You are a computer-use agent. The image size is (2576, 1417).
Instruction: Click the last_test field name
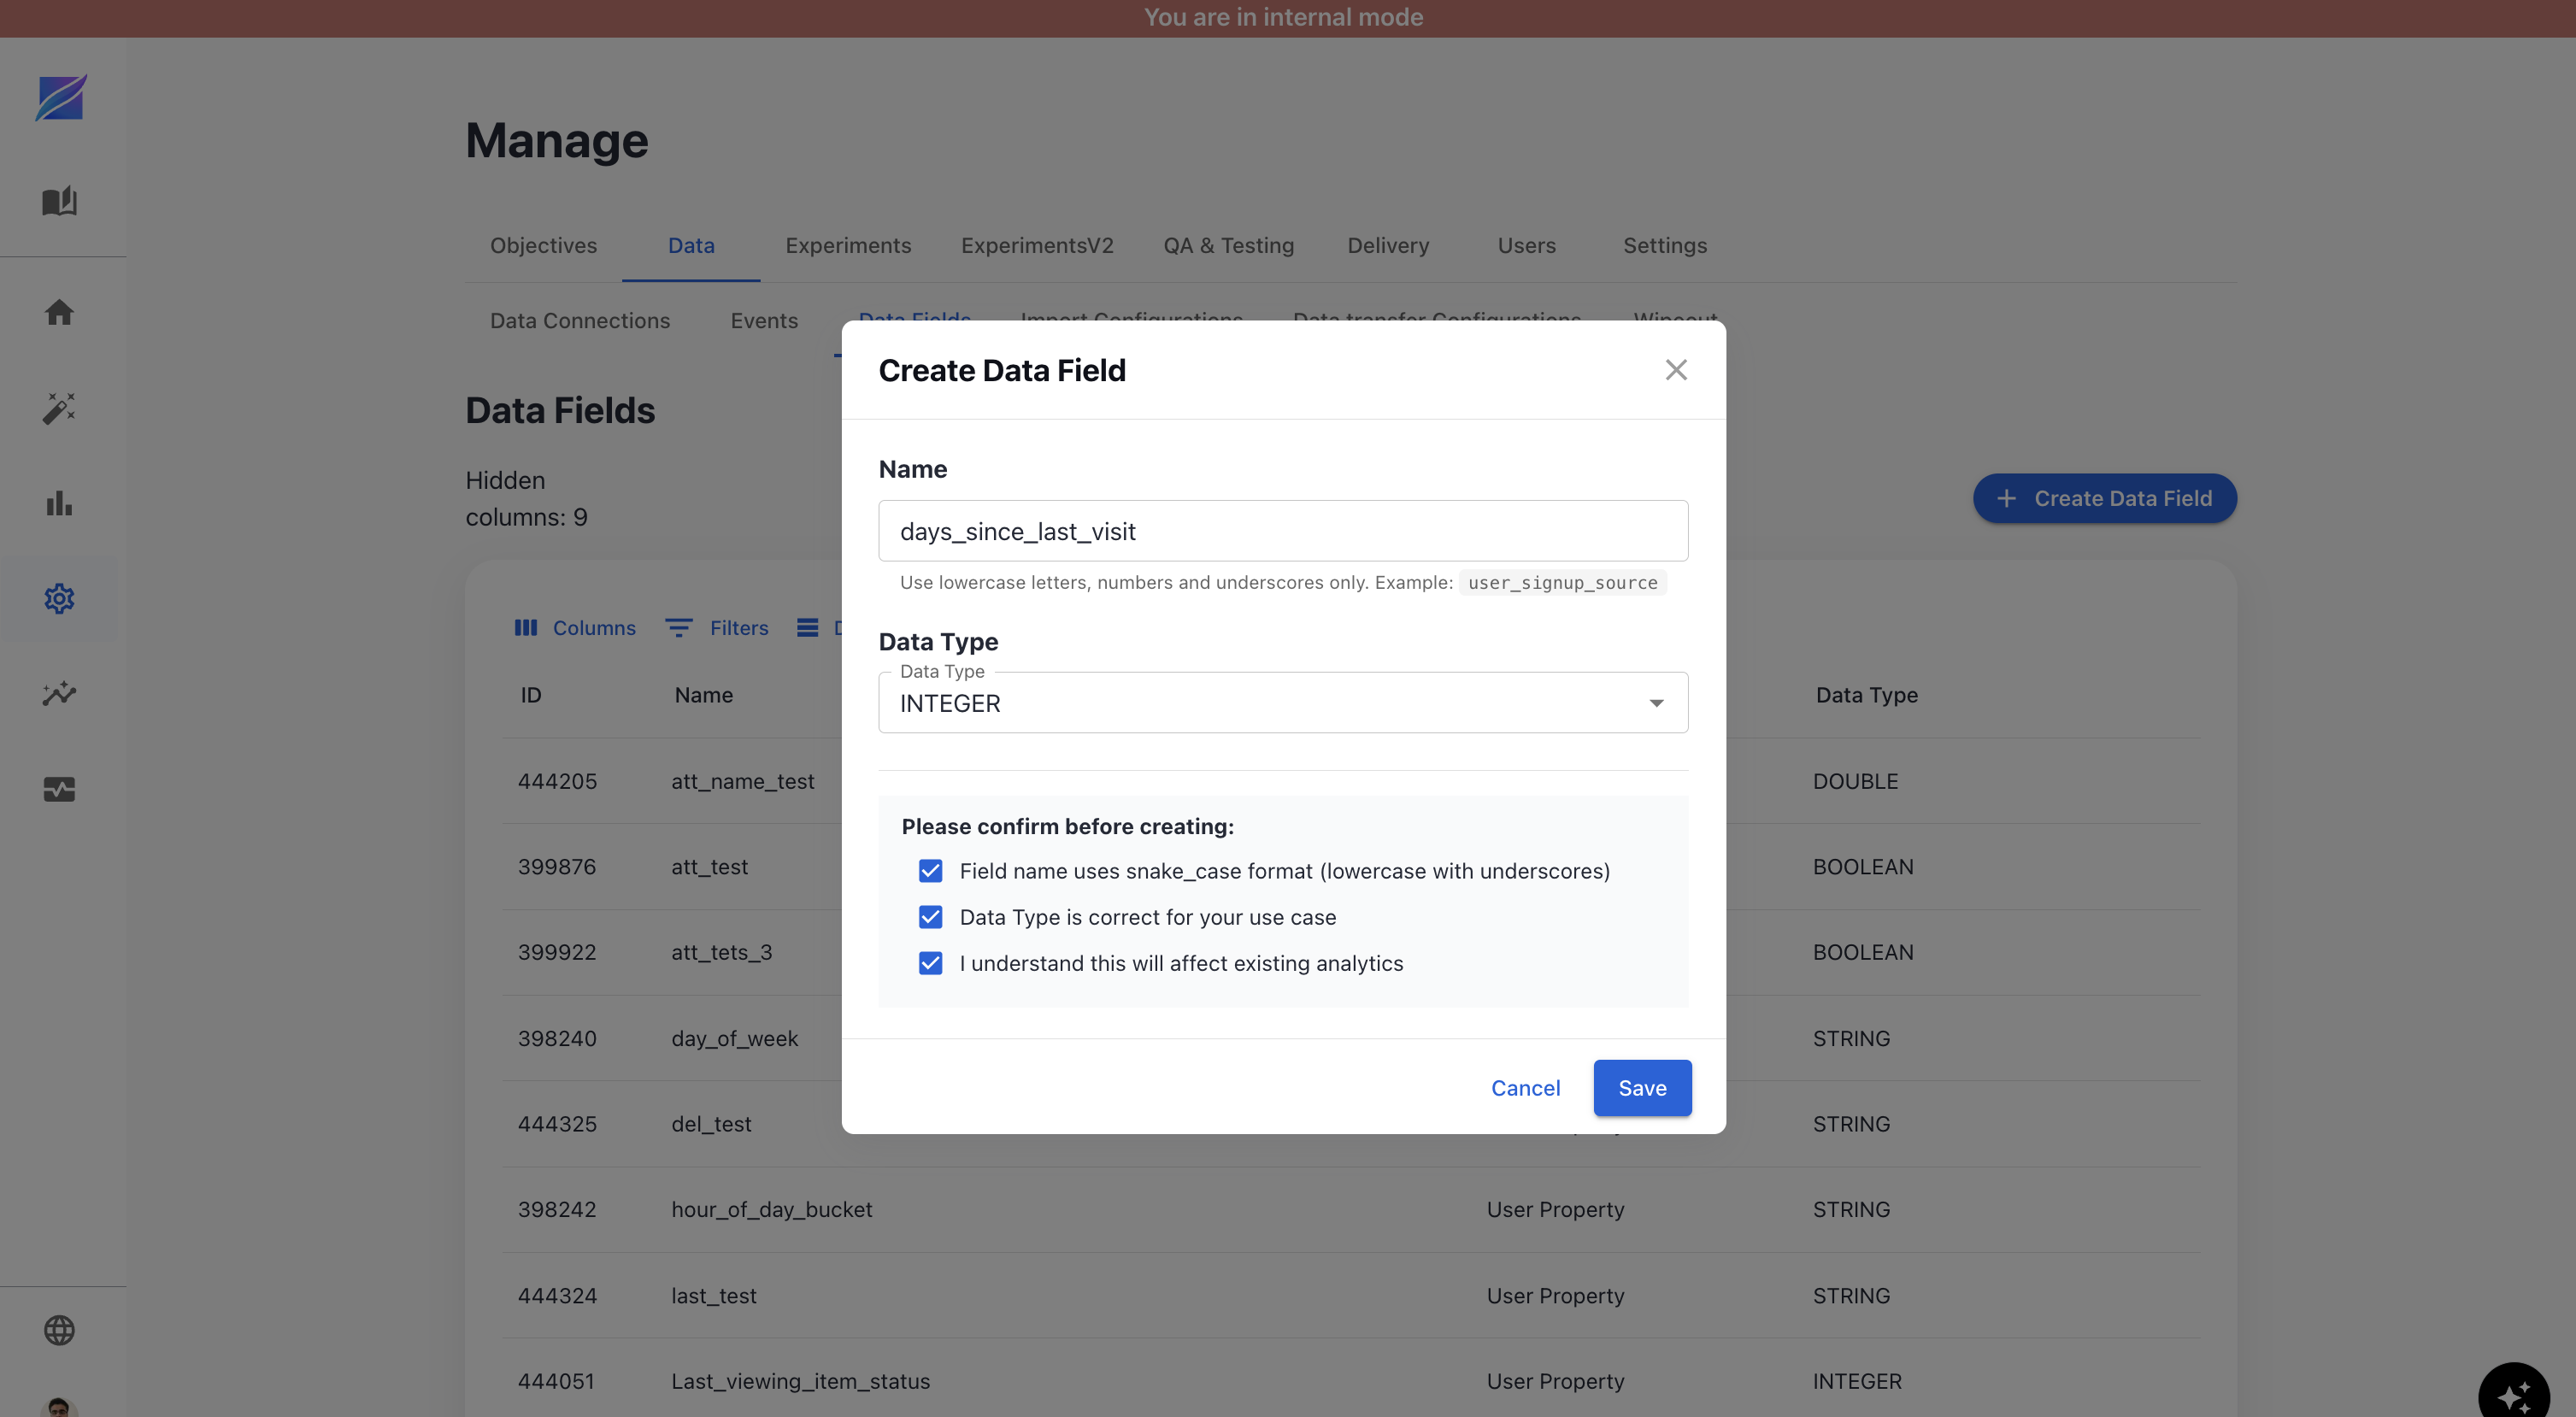pos(713,1295)
